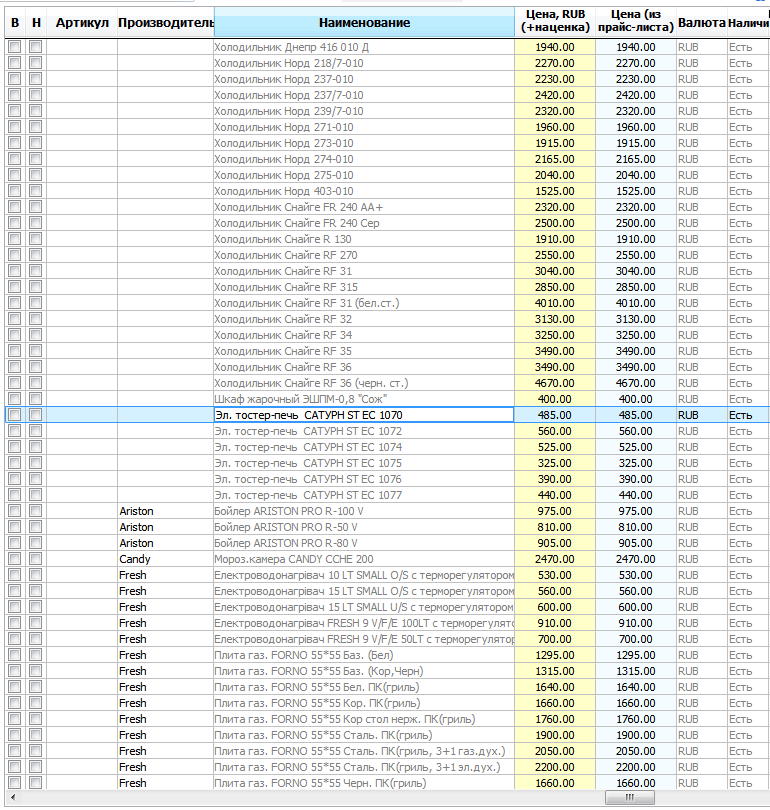Tick the Н checkbox for Шкаф жарочный ЭШПМ-0,8

point(36,399)
